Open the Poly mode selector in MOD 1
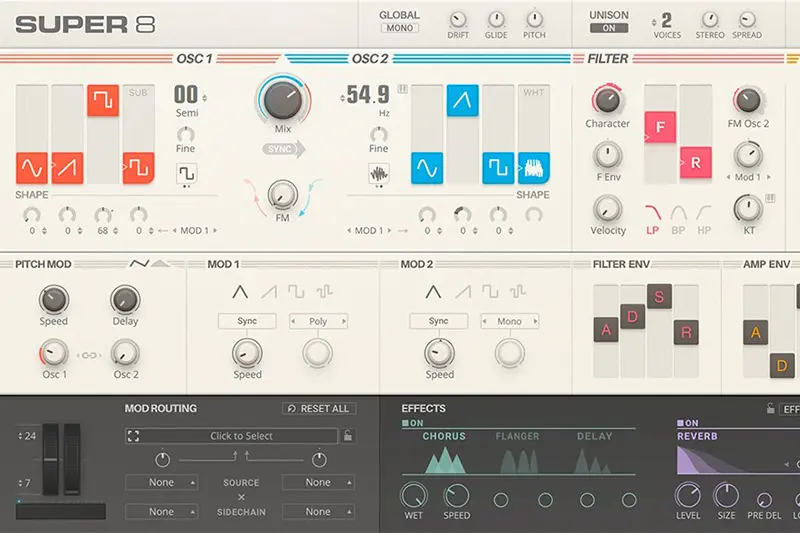Image resolution: width=800 pixels, height=533 pixels. point(318,321)
